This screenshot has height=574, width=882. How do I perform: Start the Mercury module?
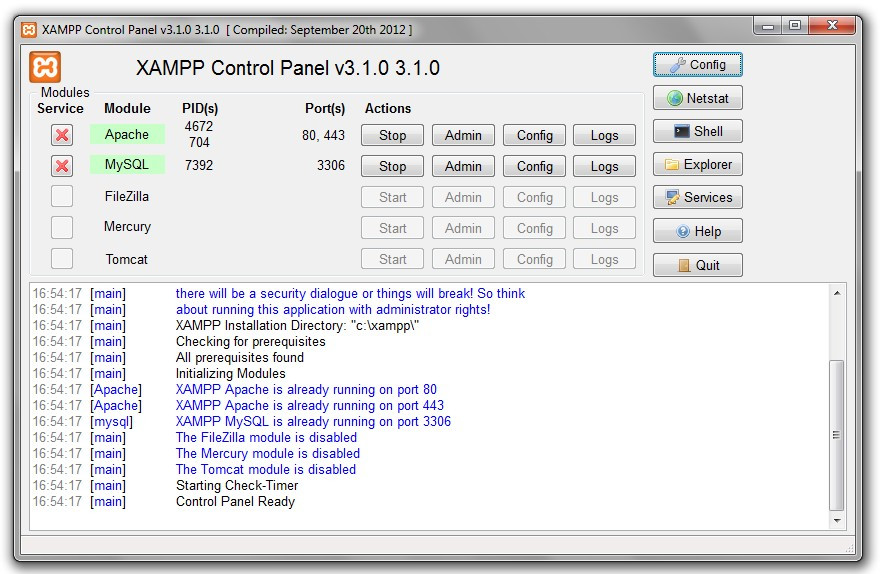(392, 228)
